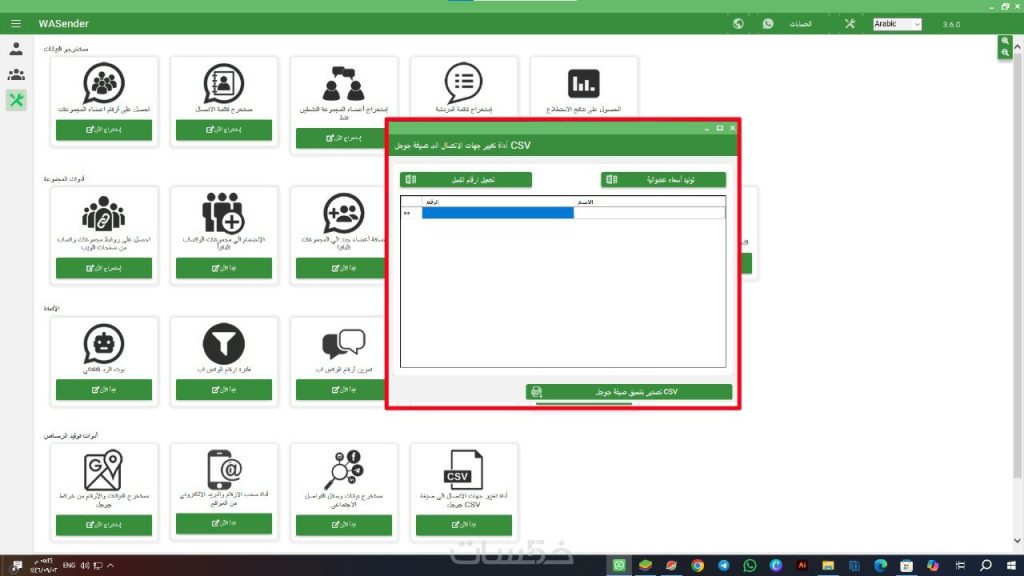The image size is (1024, 576).
Task: Click the main window scrollbar up arrow
Action: 1017,46
